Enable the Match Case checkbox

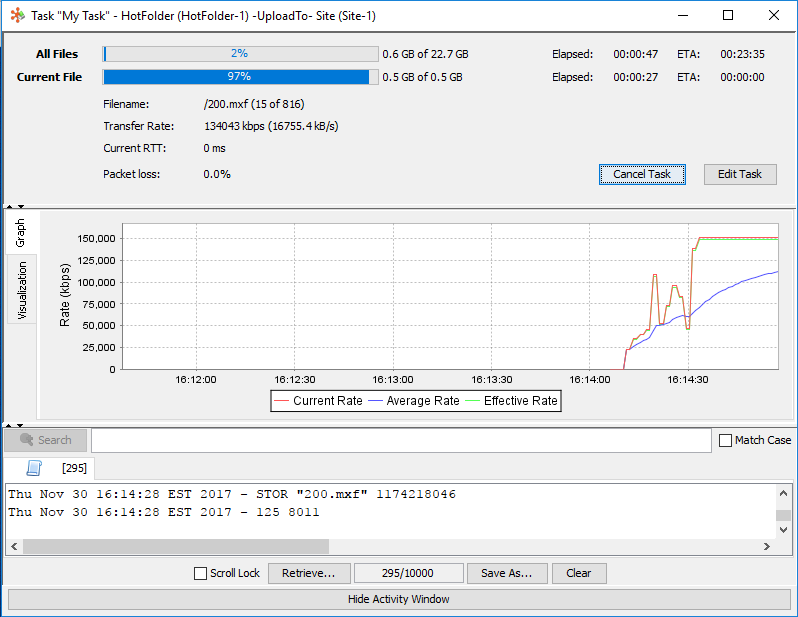tap(726, 440)
